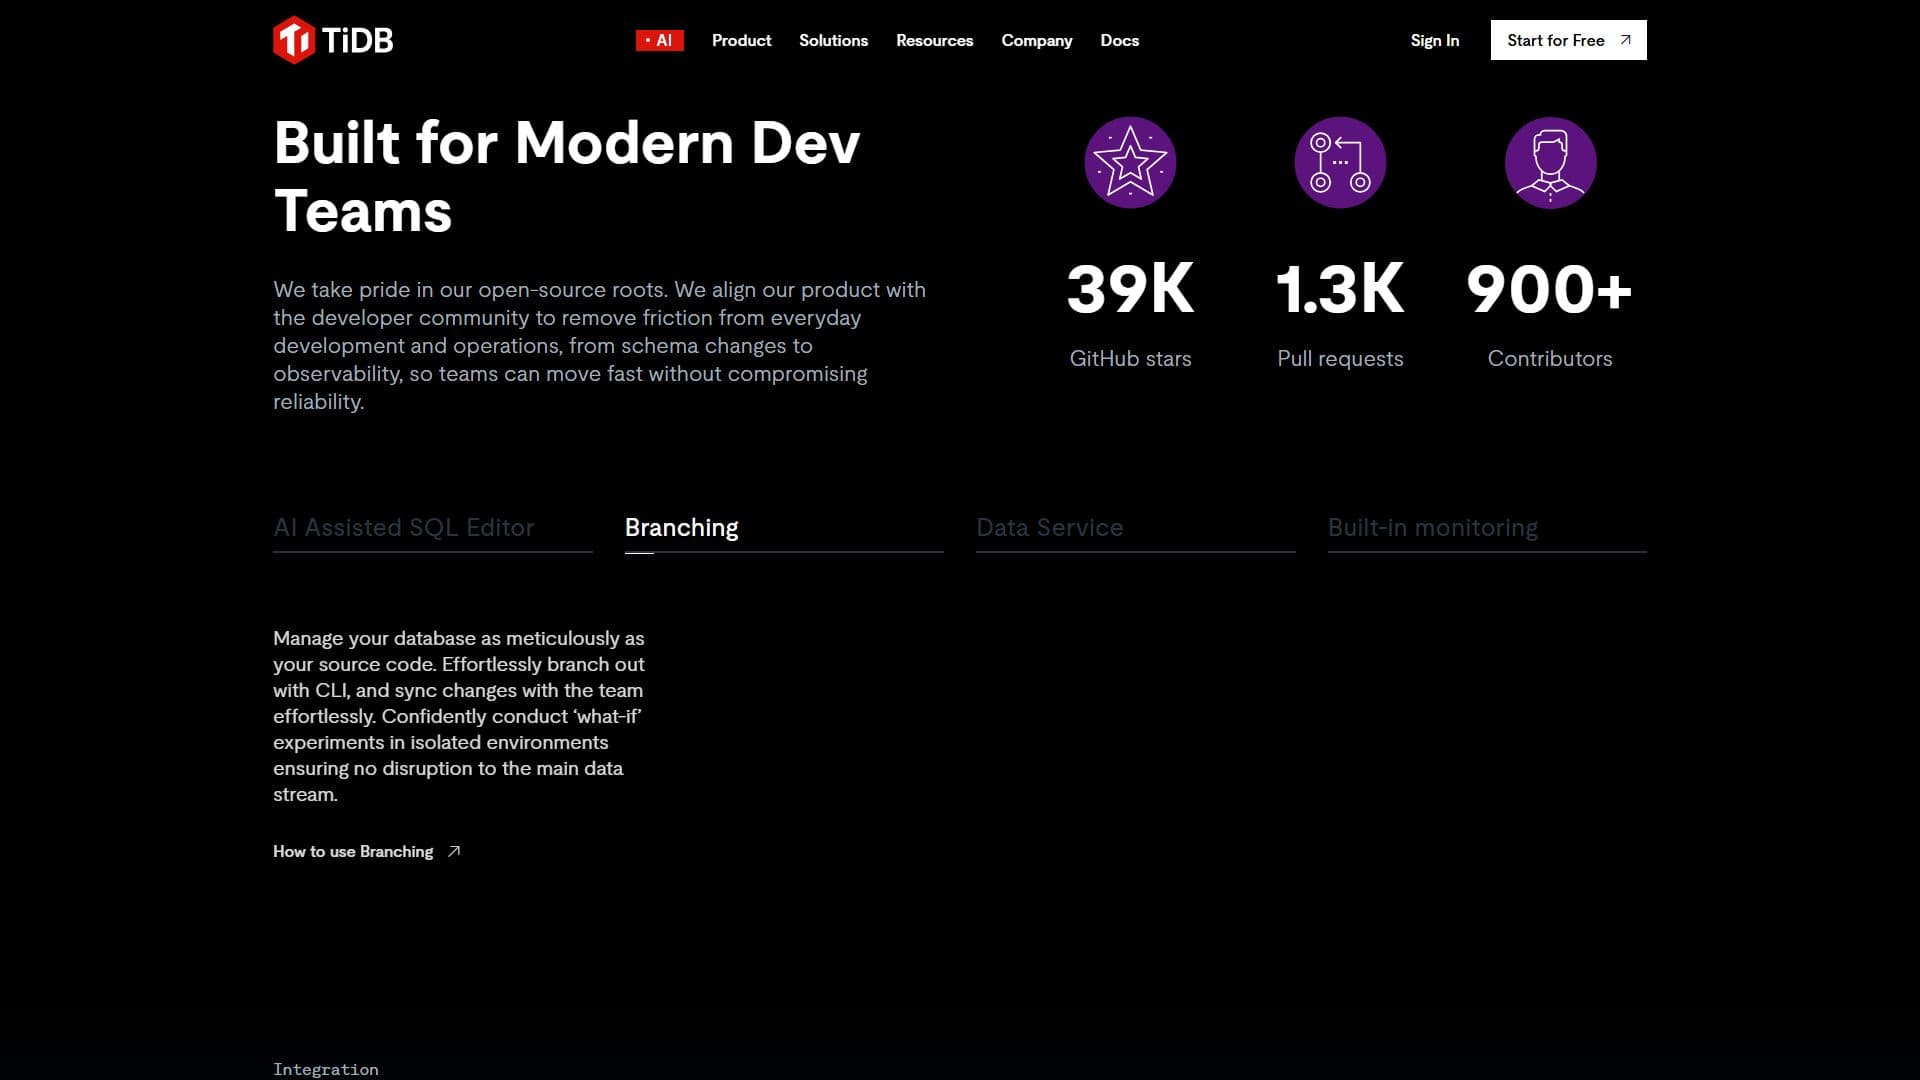Click the 900+ stat value

1550,289
